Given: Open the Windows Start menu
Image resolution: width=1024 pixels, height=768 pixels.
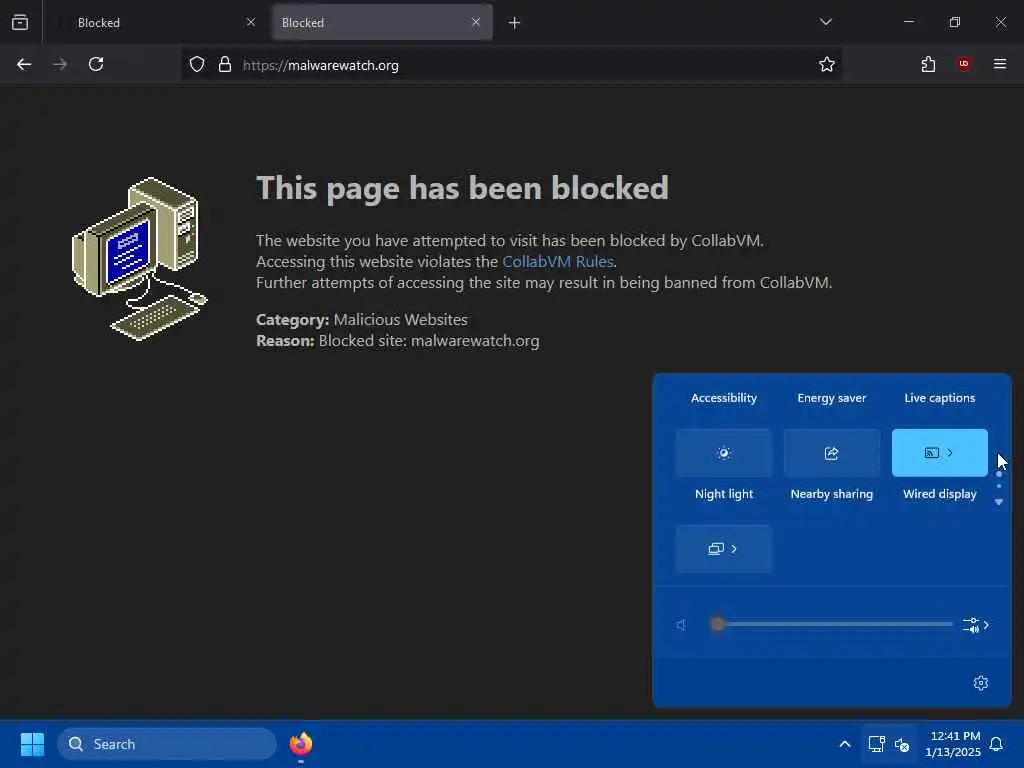Looking at the screenshot, I should click(32, 744).
